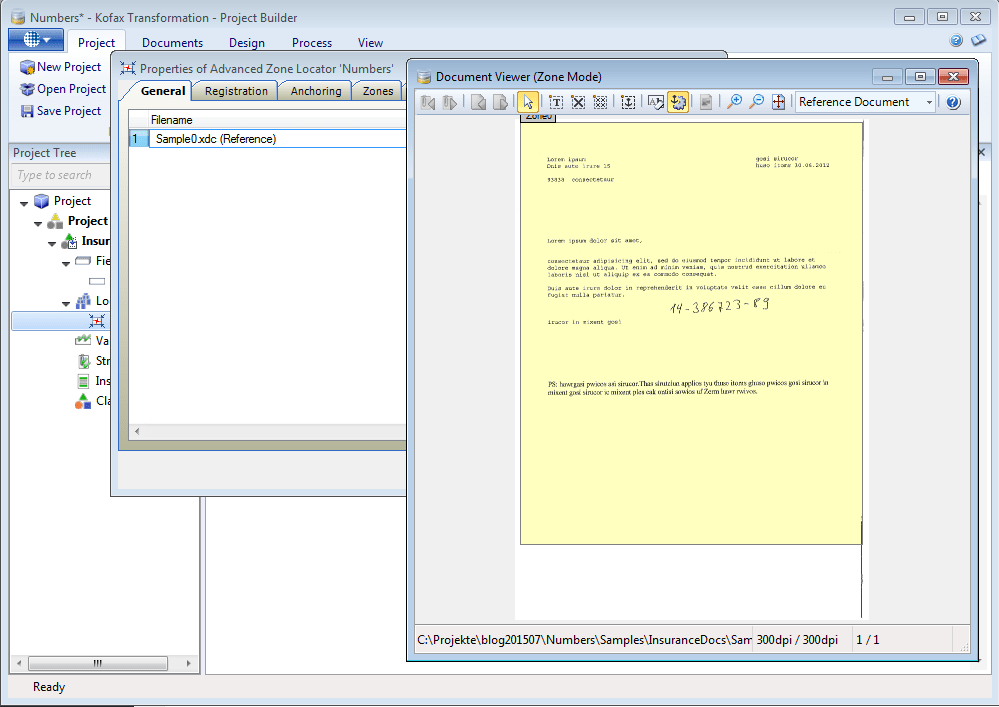Open the globe application menu dropdown
This screenshot has height=707, width=999.
tap(36, 40)
